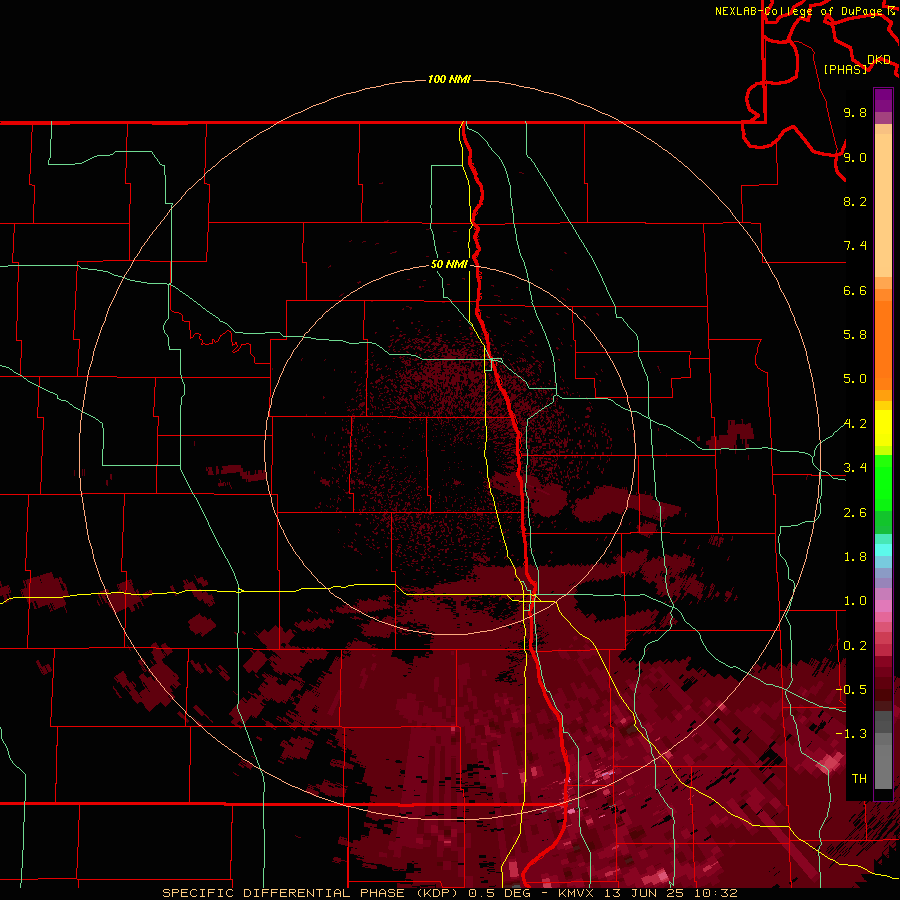Click the 5.8 value on the color scale
Viewport: 900px width, 900px height.
click(855, 335)
